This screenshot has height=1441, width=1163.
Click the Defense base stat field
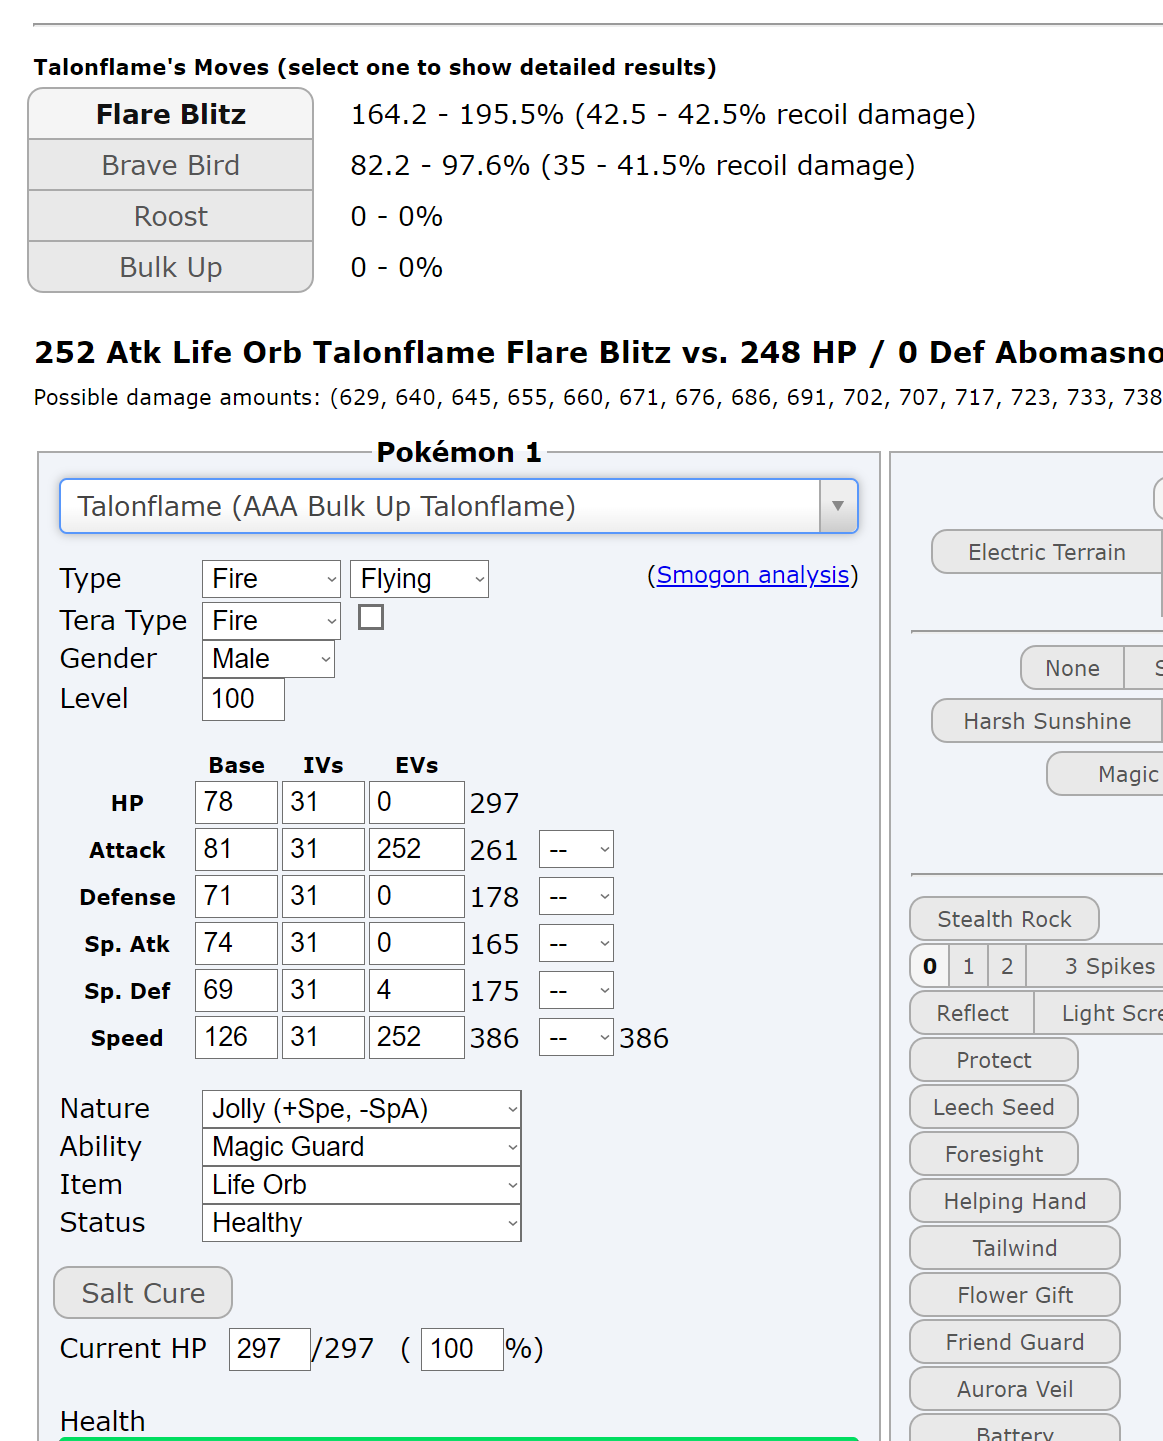click(x=236, y=896)
